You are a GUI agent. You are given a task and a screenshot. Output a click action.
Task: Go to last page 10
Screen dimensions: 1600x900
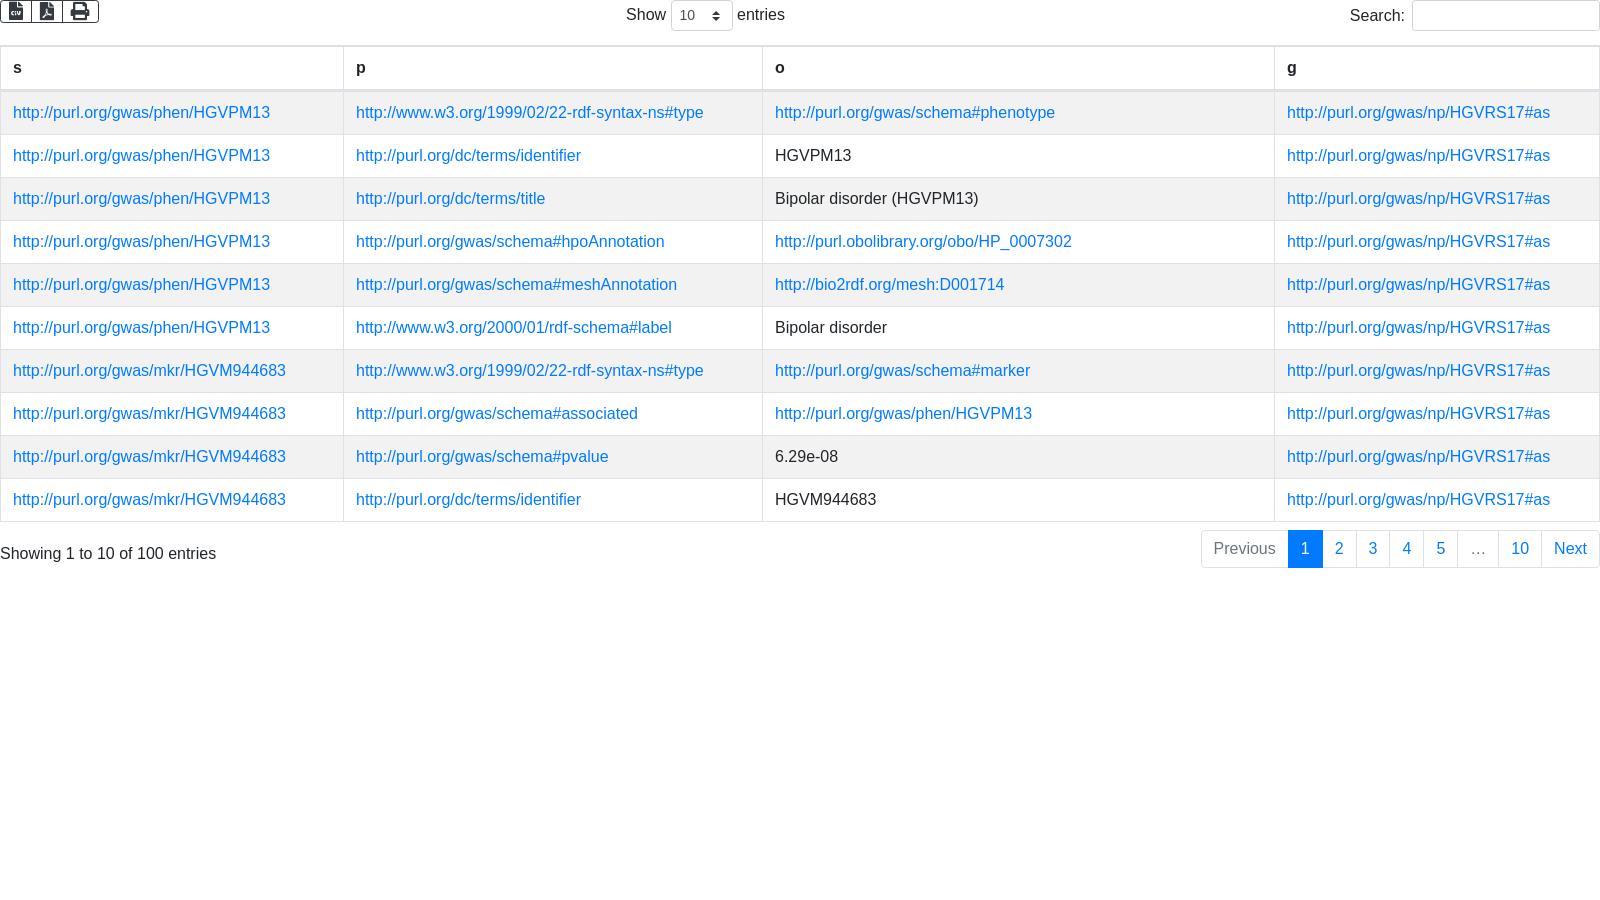click(1519, 549)
